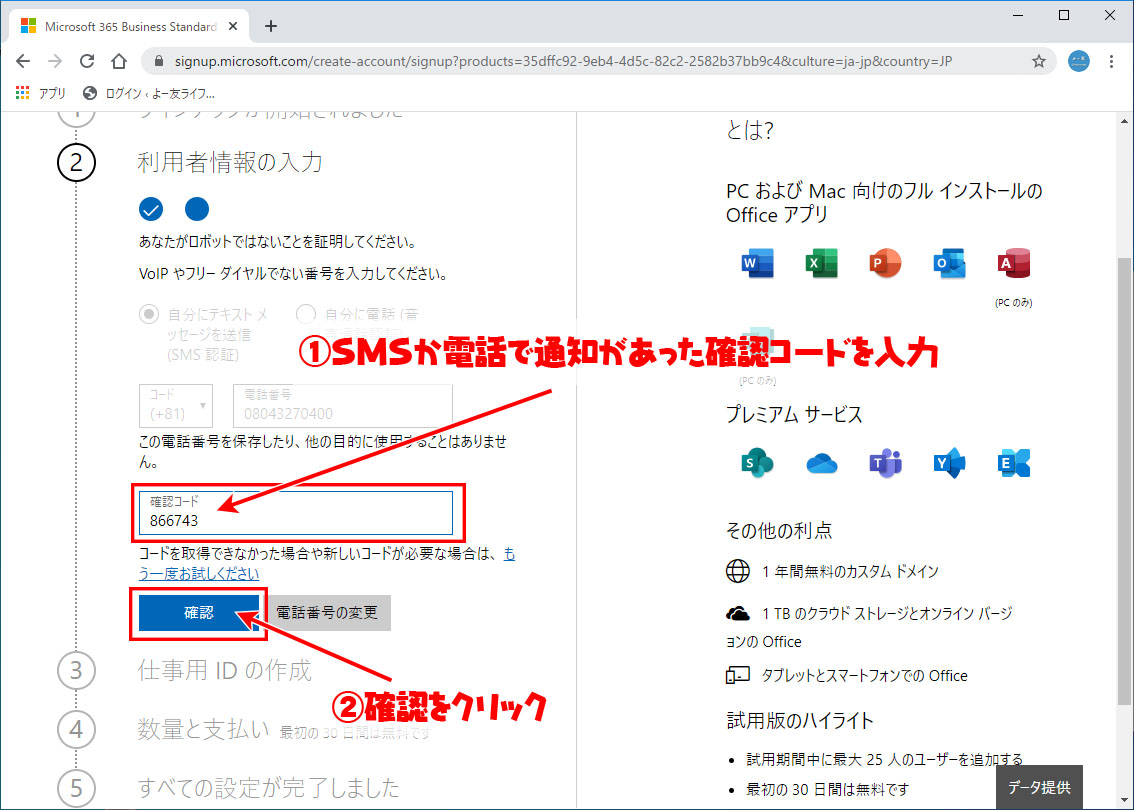Select the Microsoft 365 Business Standard tab
This screenshot has width=1134, height=810.
pos(129,26)
